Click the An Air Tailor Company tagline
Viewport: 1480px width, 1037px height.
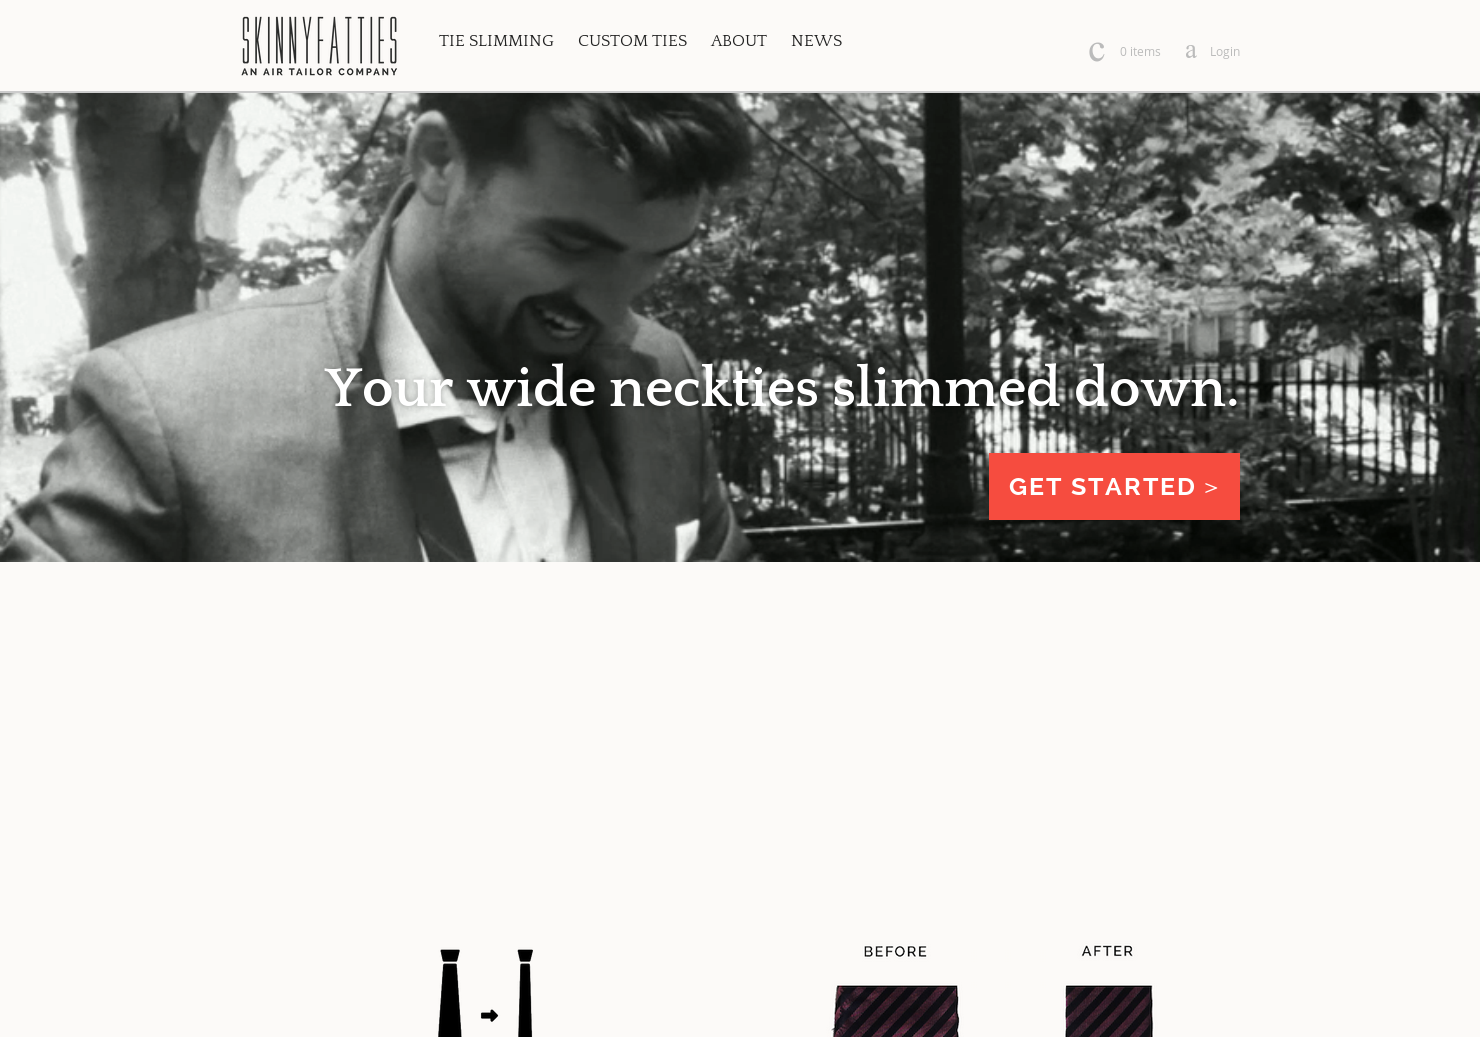click(319, 72)
